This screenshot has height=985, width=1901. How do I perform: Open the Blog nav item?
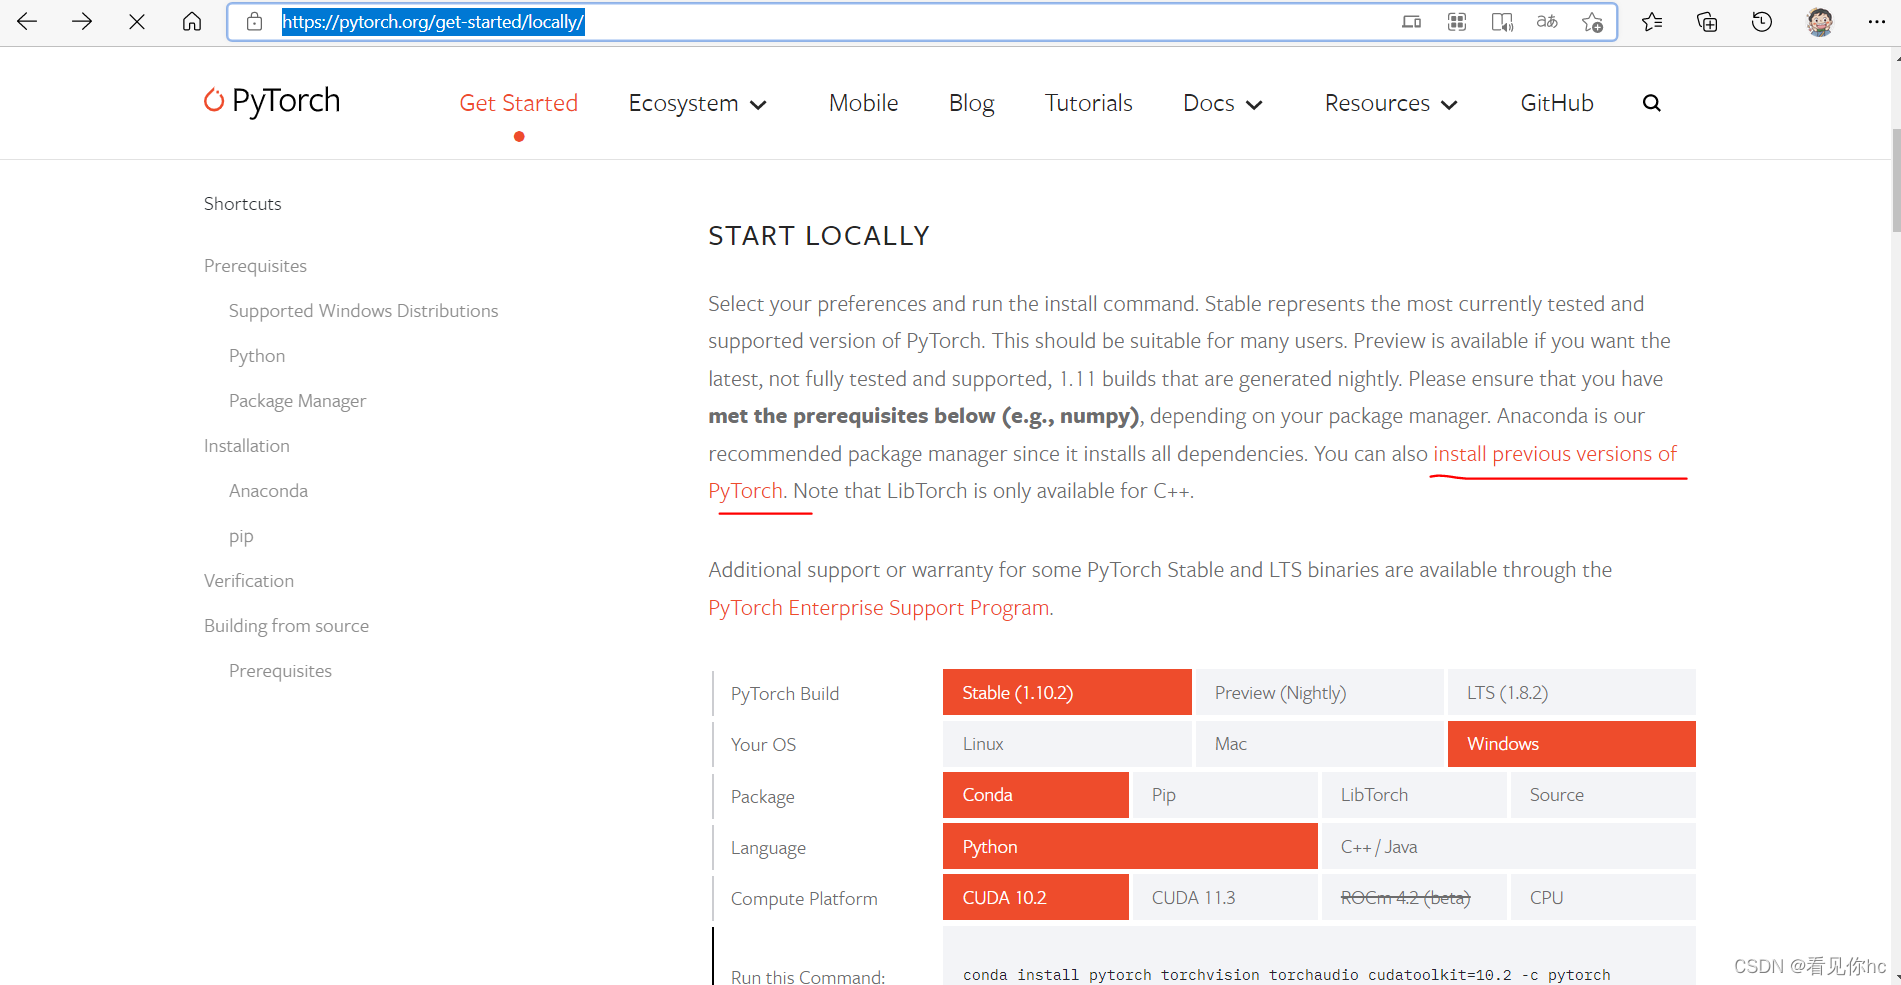[x=971, y=103]
